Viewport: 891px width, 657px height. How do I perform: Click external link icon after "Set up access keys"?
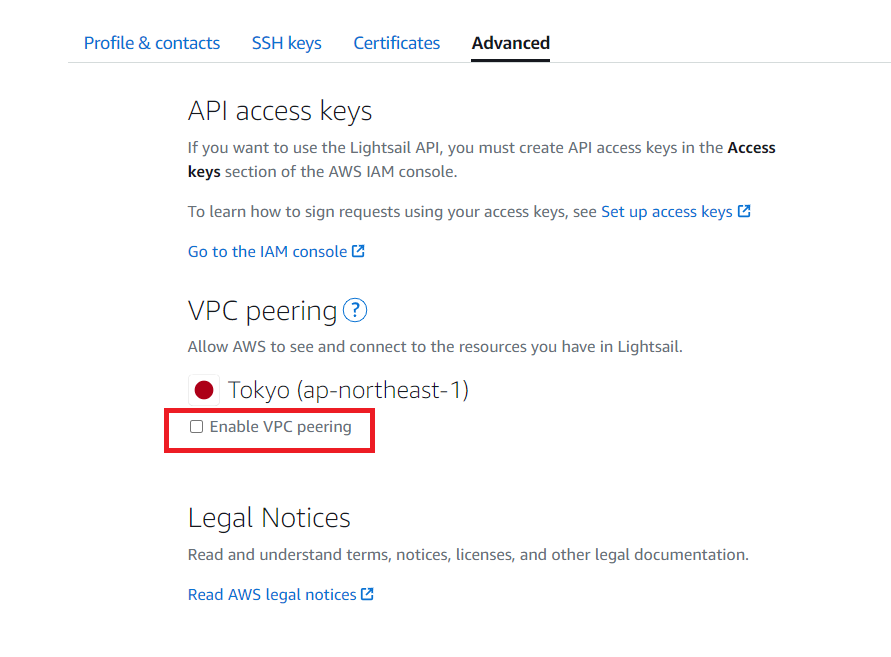[x=745, y=211]
